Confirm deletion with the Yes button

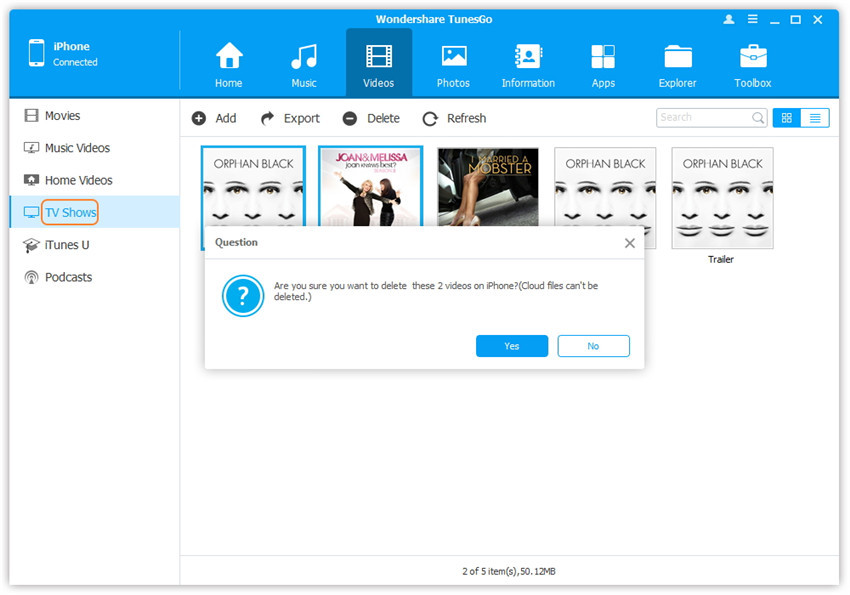[512, 346]
